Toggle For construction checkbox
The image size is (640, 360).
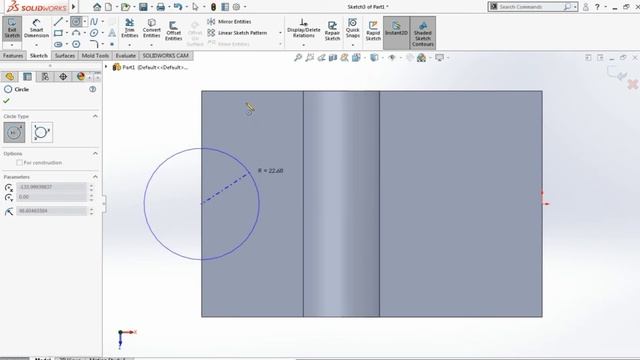[x=19, y=162]
